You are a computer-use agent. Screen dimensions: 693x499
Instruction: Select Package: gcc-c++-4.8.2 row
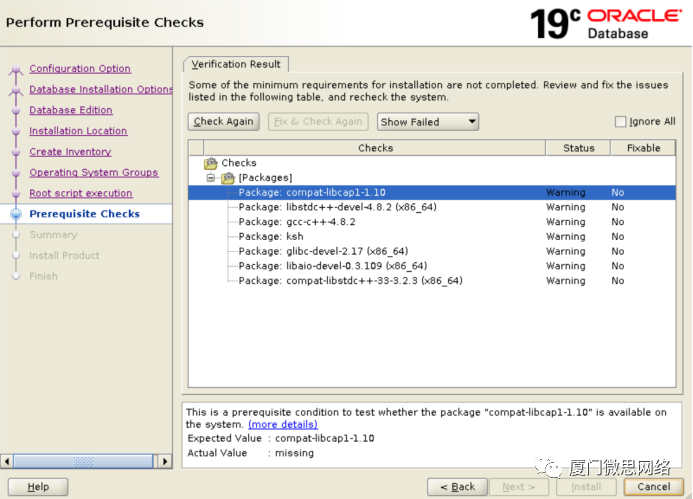[x=432, y=222]
